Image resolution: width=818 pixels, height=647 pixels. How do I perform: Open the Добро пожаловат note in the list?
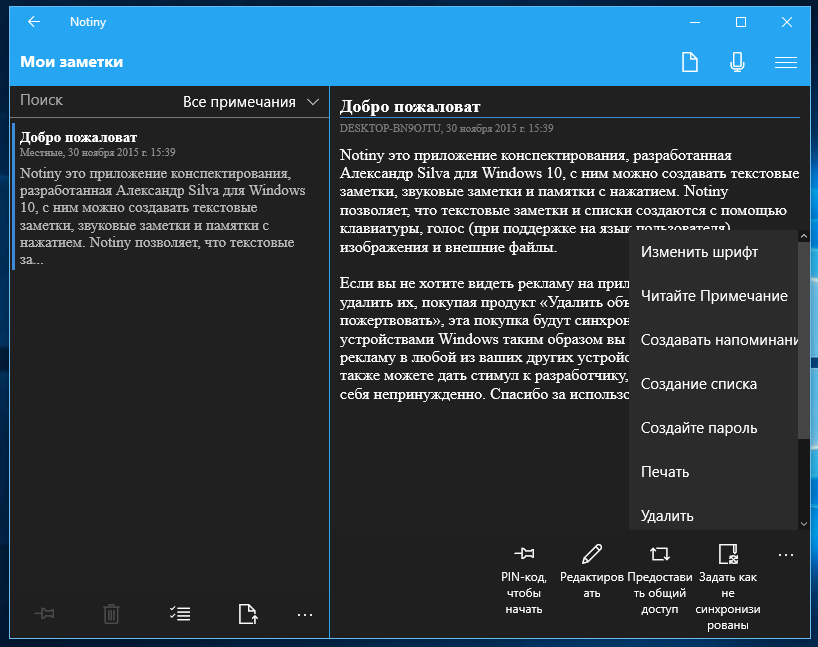[x=170, y=197]
